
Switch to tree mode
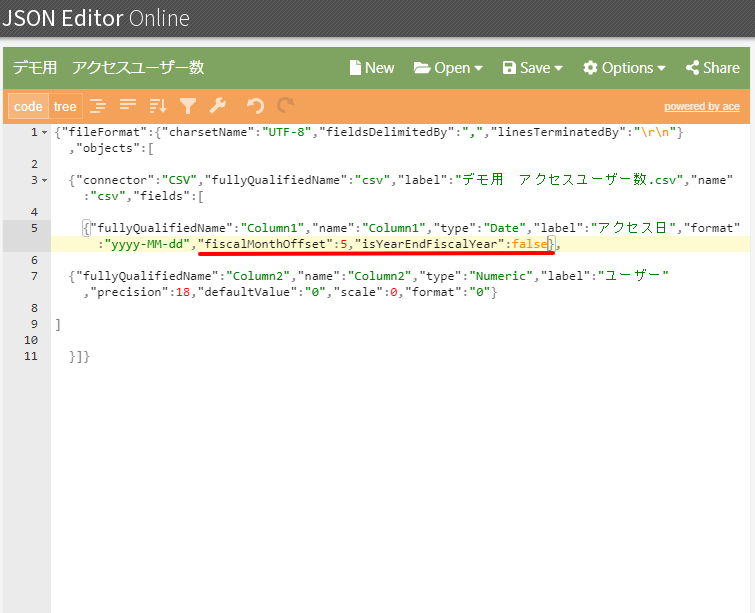point(65,106)
